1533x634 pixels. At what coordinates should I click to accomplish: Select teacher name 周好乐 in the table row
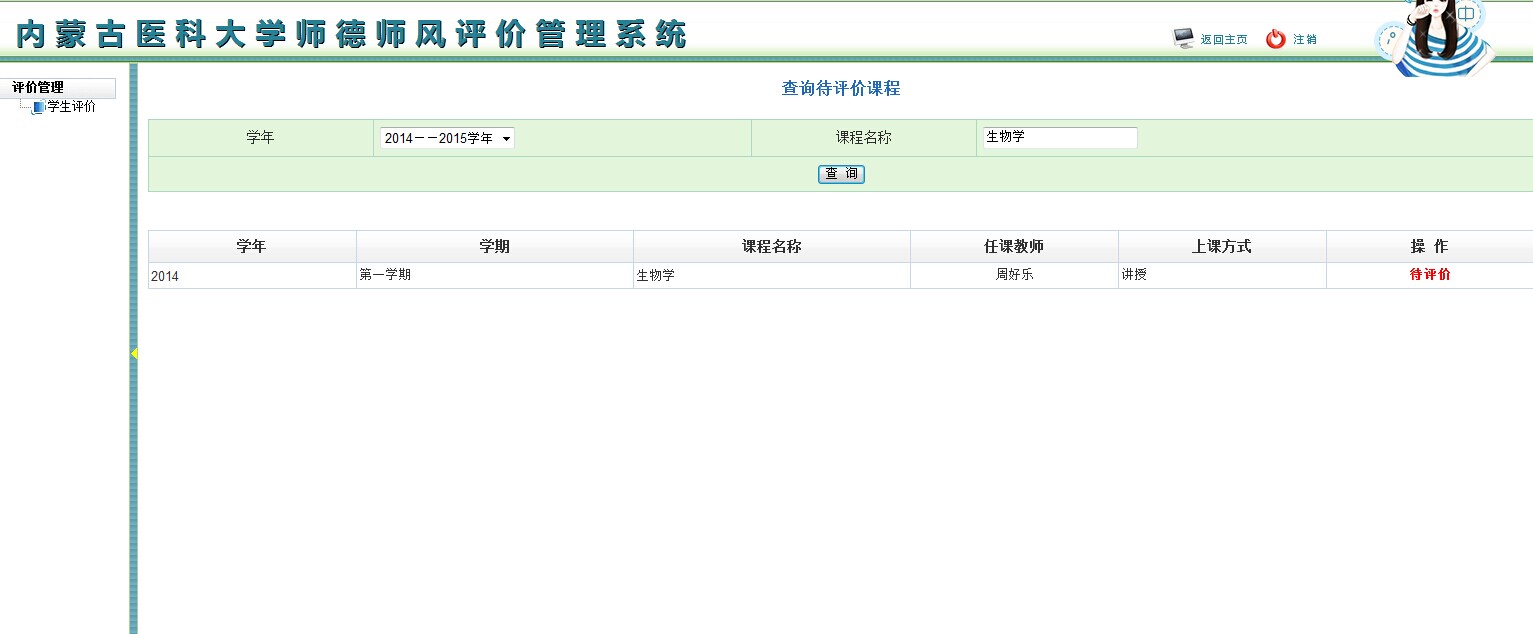point(1014,275)
